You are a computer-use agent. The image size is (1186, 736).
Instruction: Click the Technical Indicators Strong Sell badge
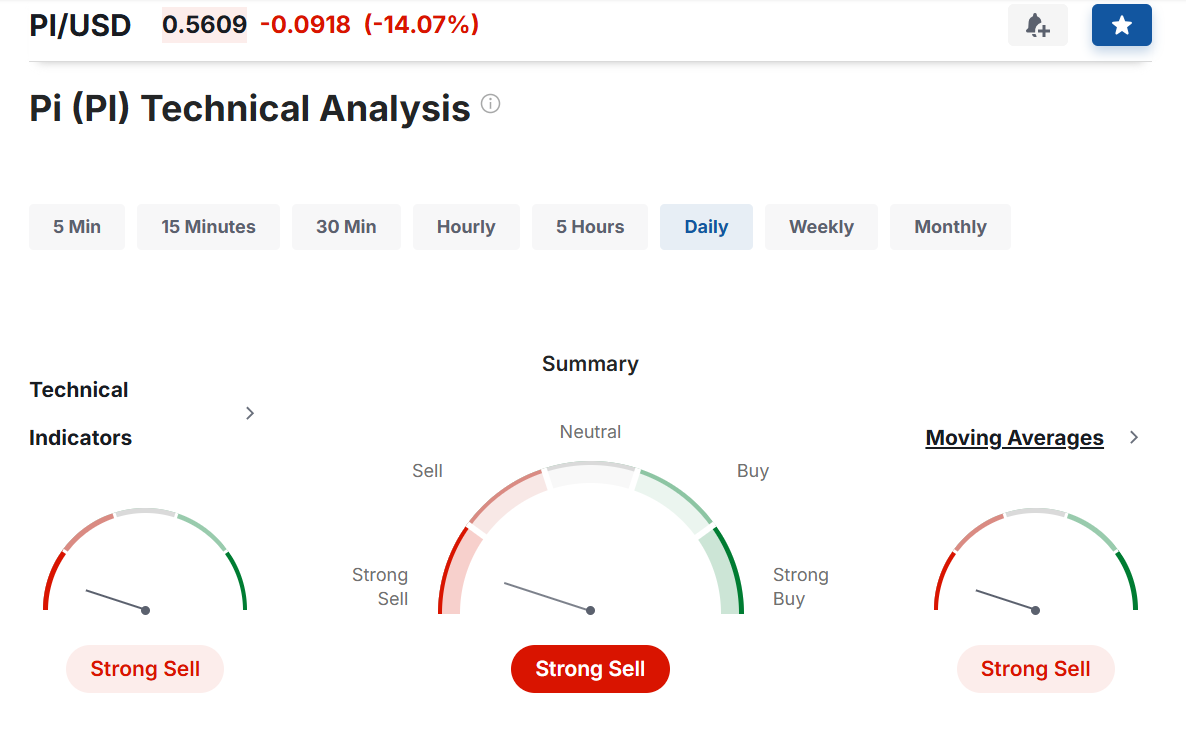point(145,669)
